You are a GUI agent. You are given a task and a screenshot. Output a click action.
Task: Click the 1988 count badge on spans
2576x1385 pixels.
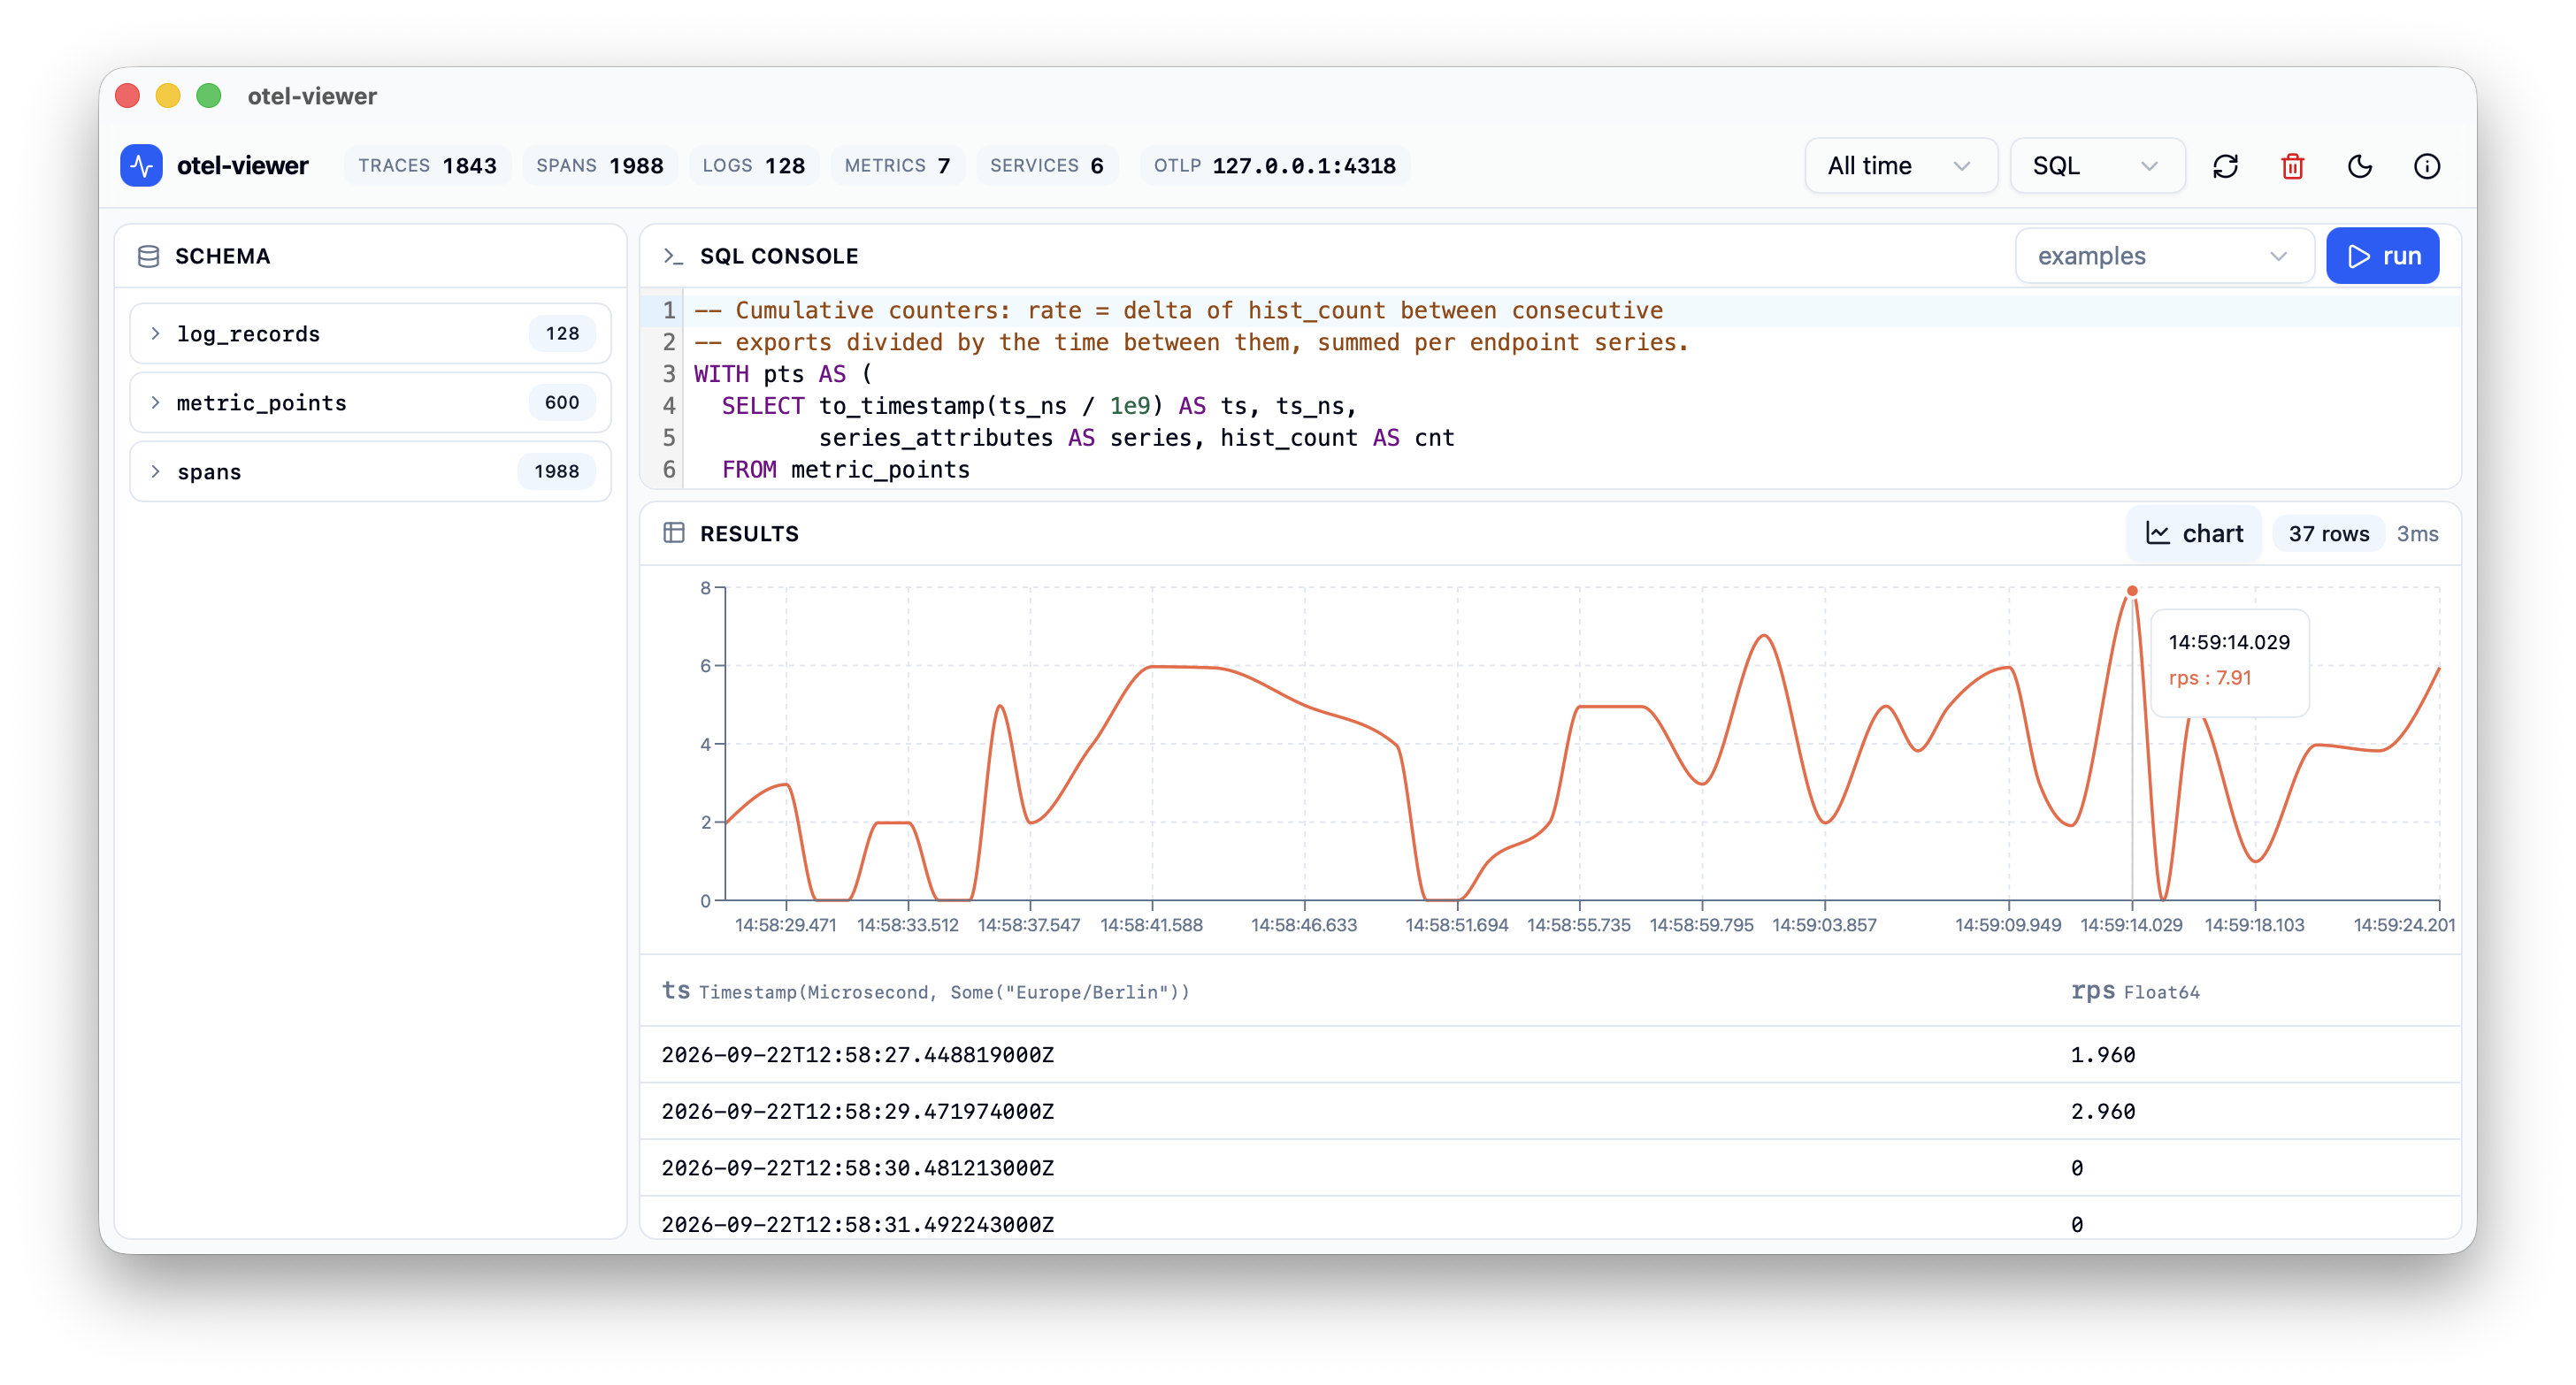click(556, 471)
